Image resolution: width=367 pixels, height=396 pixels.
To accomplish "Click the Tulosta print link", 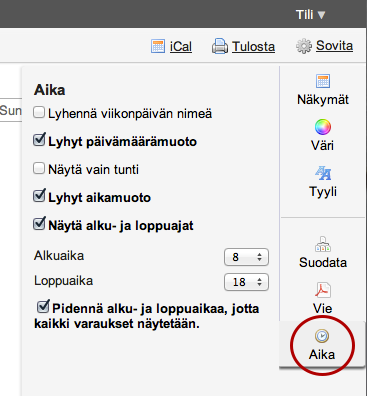I will point(253,46).
